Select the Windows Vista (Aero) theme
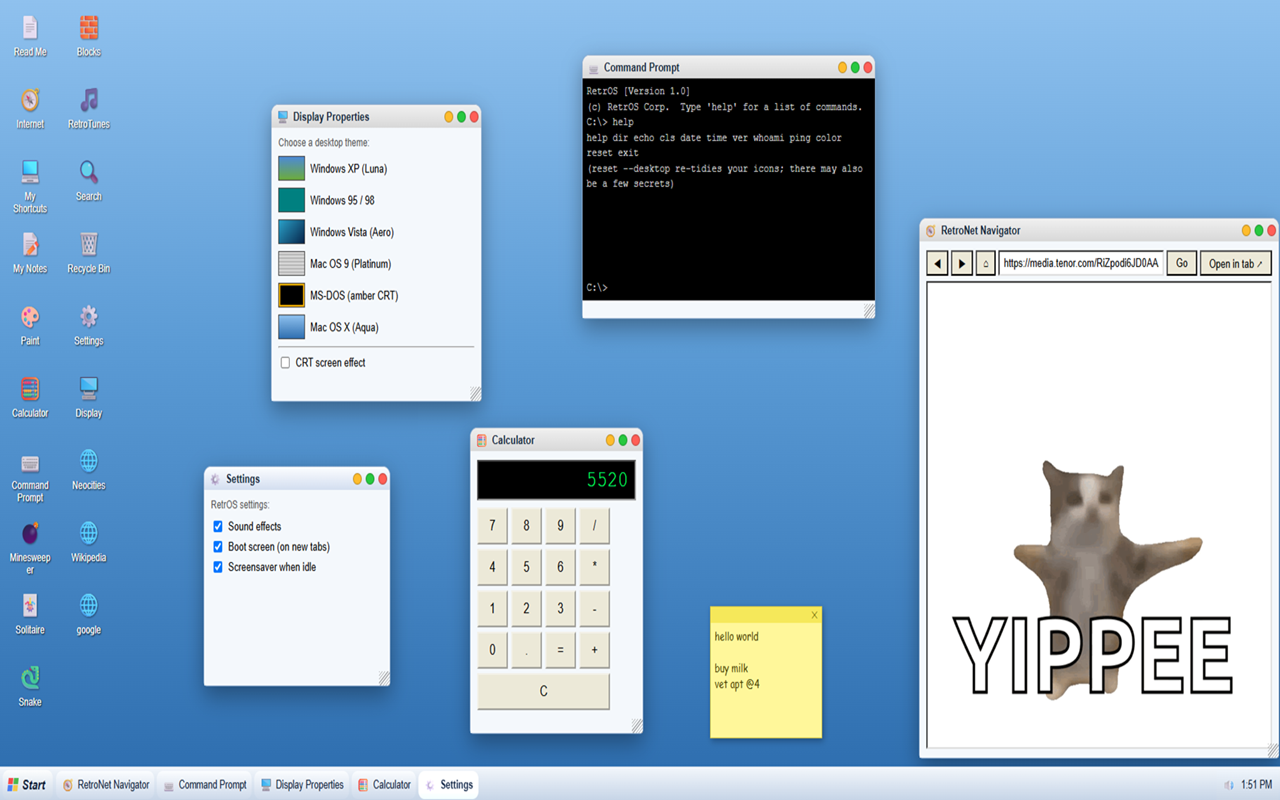Screen dimensions: 1280x800 pos(376,232)
